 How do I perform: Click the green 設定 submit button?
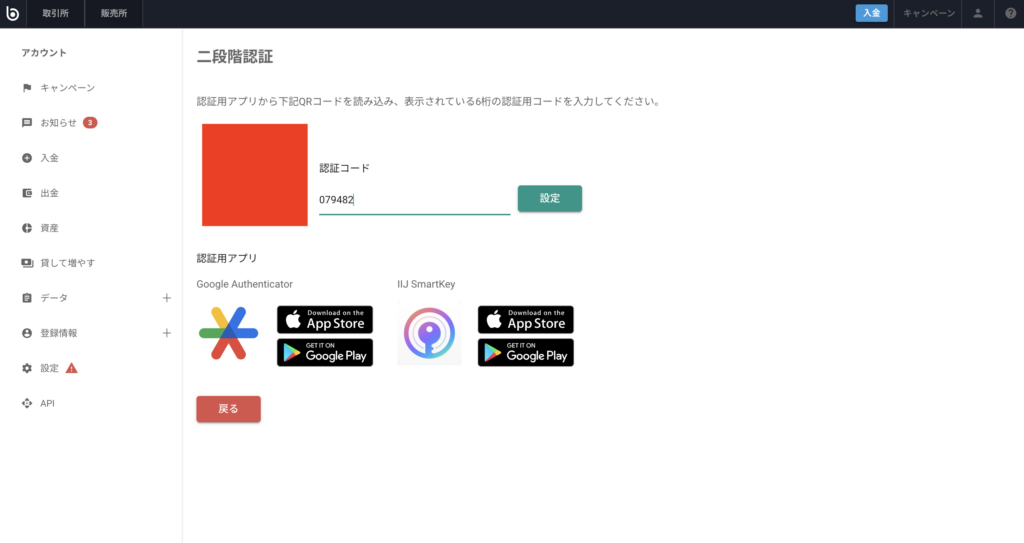[x=550, y=199]
